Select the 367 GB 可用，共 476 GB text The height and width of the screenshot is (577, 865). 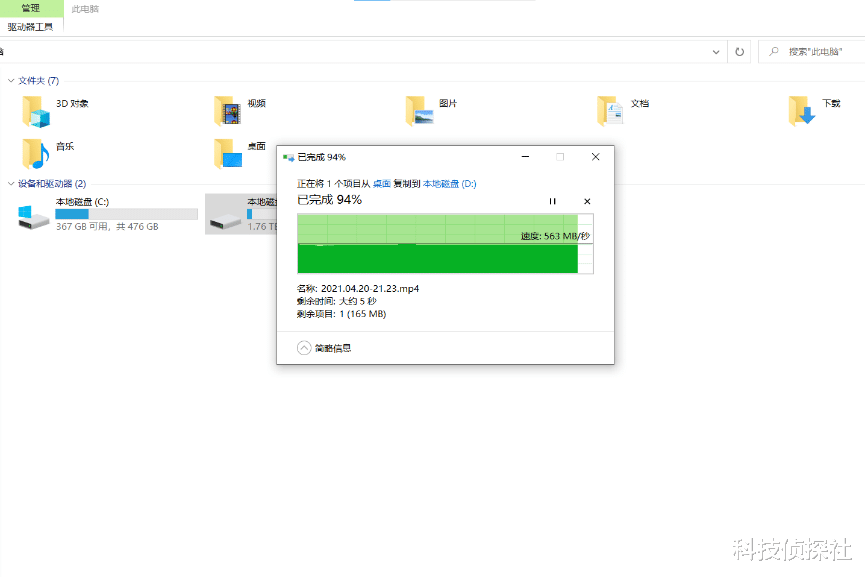107,227
